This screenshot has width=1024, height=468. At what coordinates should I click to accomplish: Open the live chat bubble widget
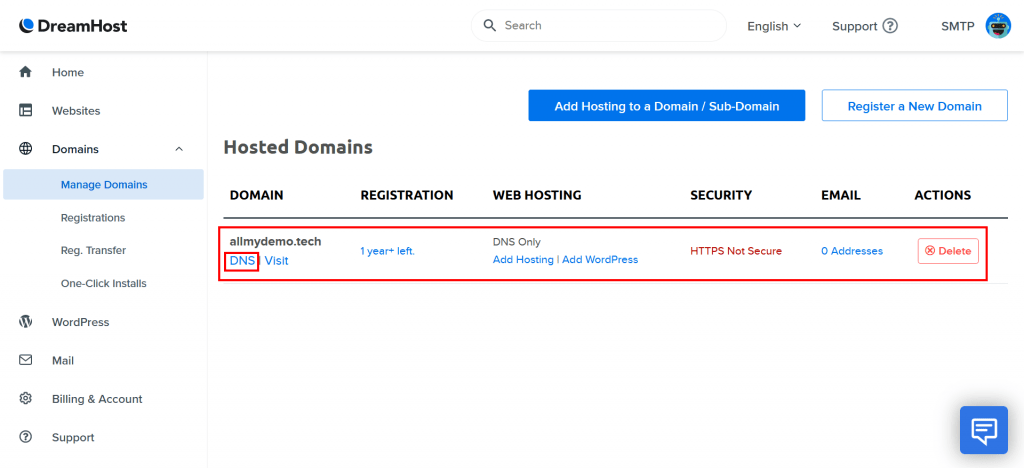(984, 429)
